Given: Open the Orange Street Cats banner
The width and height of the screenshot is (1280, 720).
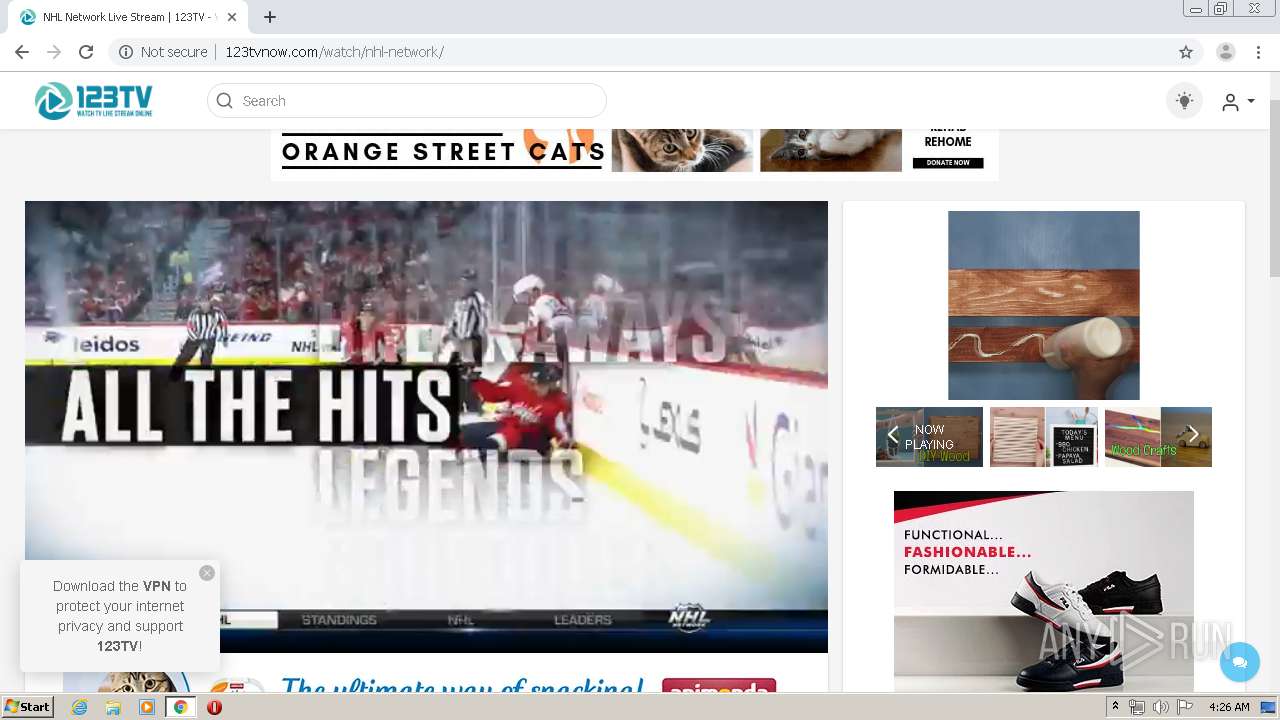Looking at the screenshot, I should click(x=634, y=155).
